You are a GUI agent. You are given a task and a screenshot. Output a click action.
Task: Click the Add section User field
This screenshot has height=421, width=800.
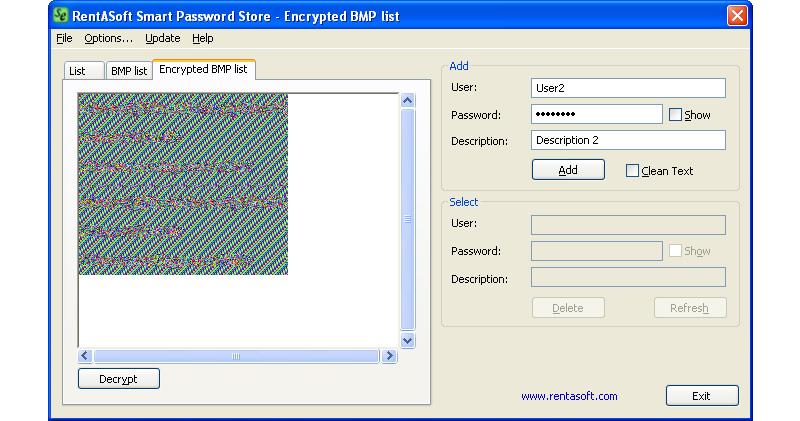pos(628,88)
